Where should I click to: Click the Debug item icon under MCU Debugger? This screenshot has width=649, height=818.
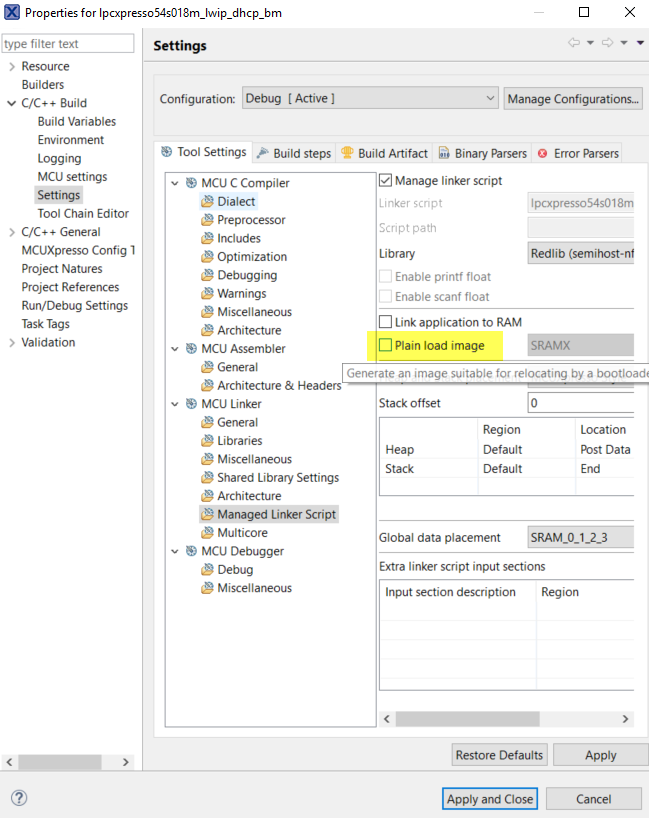[207, 569]
